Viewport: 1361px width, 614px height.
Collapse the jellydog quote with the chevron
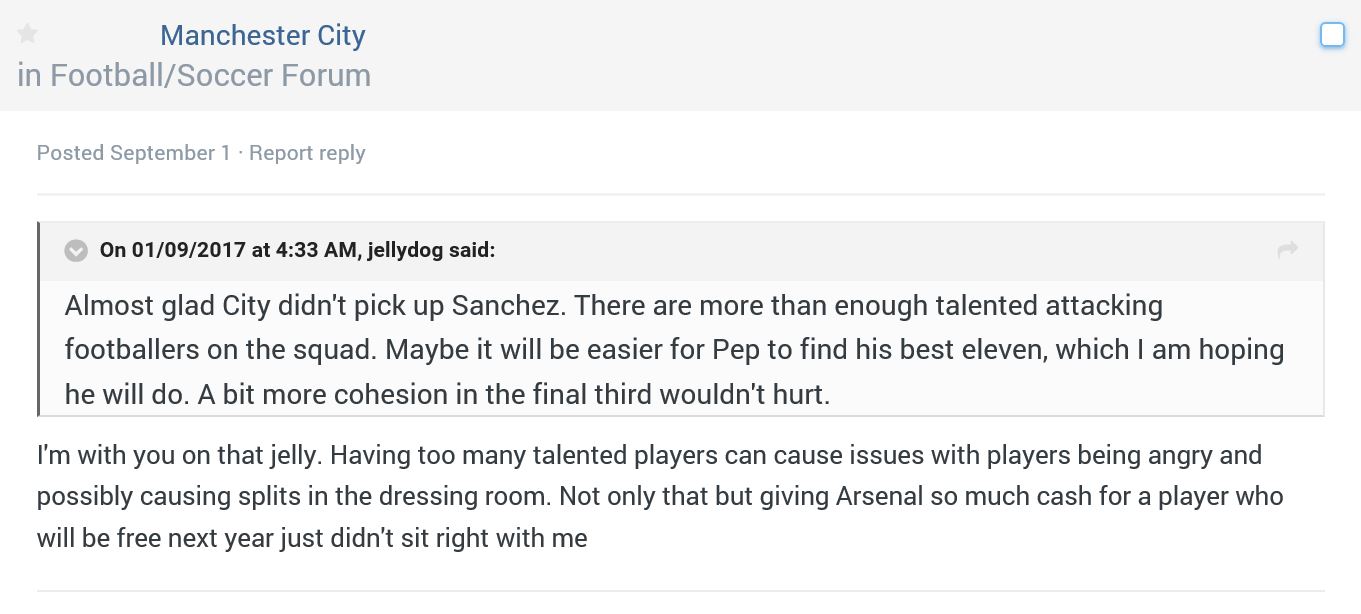point(76,250)
